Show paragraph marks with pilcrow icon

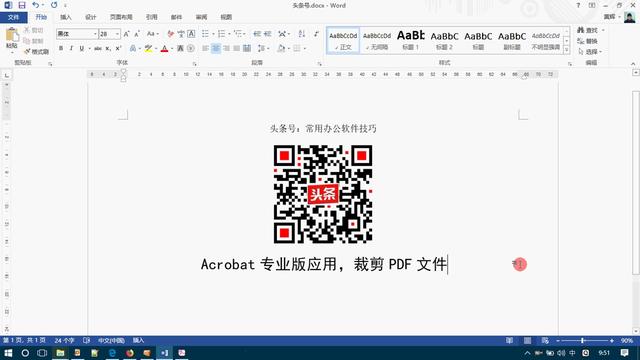pos(316,34)
